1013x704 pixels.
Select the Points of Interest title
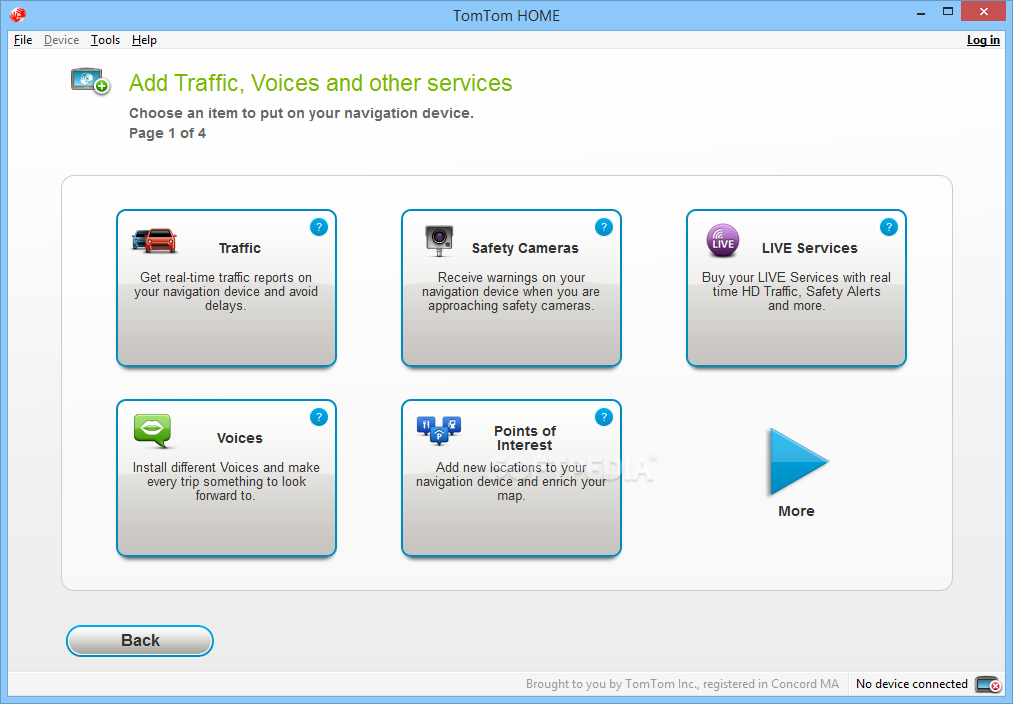click(x=525, y=438)
